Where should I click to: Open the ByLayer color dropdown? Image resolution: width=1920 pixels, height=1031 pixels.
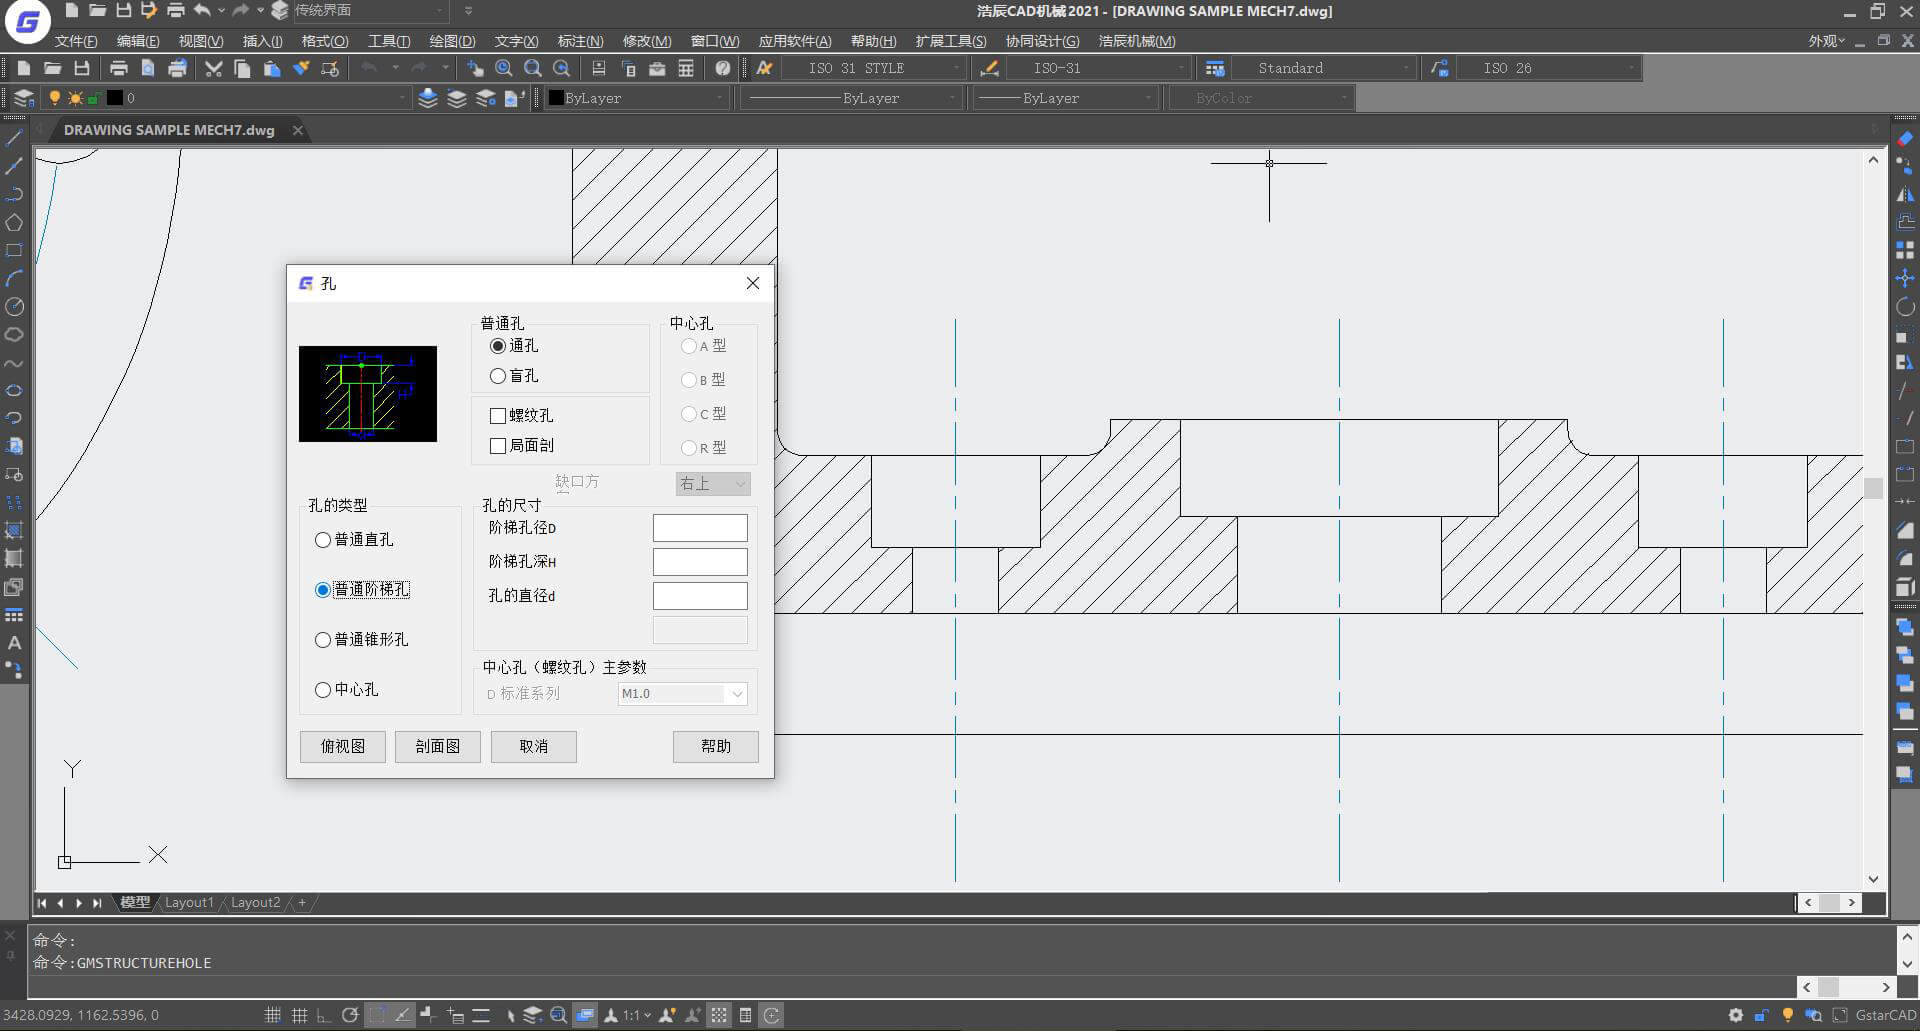point(718,98)
